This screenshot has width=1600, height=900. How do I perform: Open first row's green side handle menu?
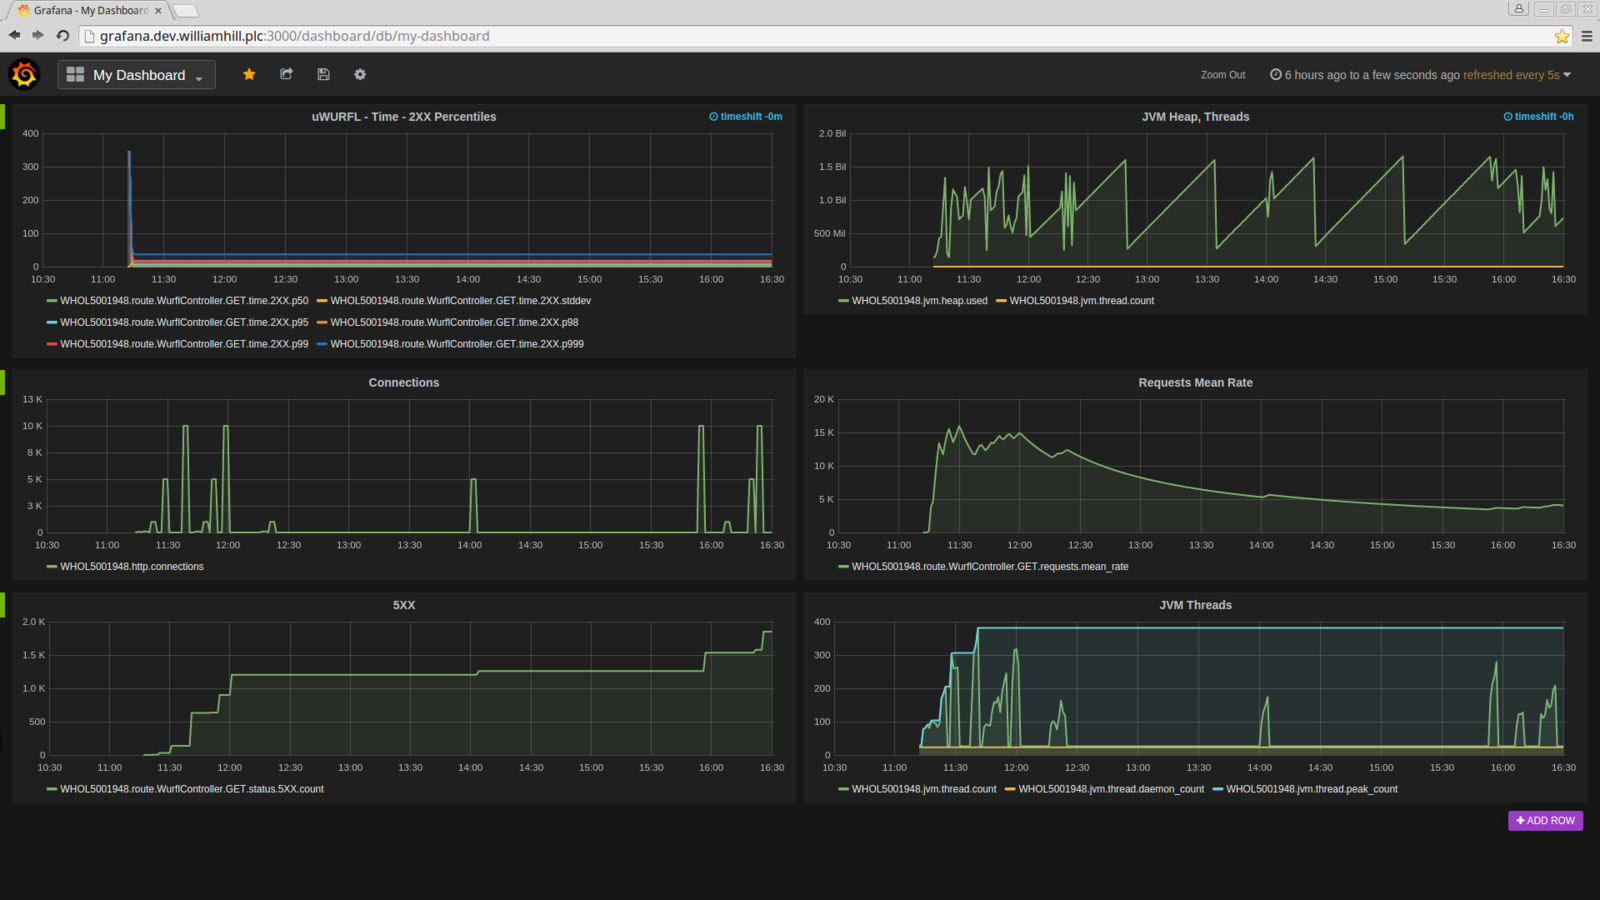(2, 117)
